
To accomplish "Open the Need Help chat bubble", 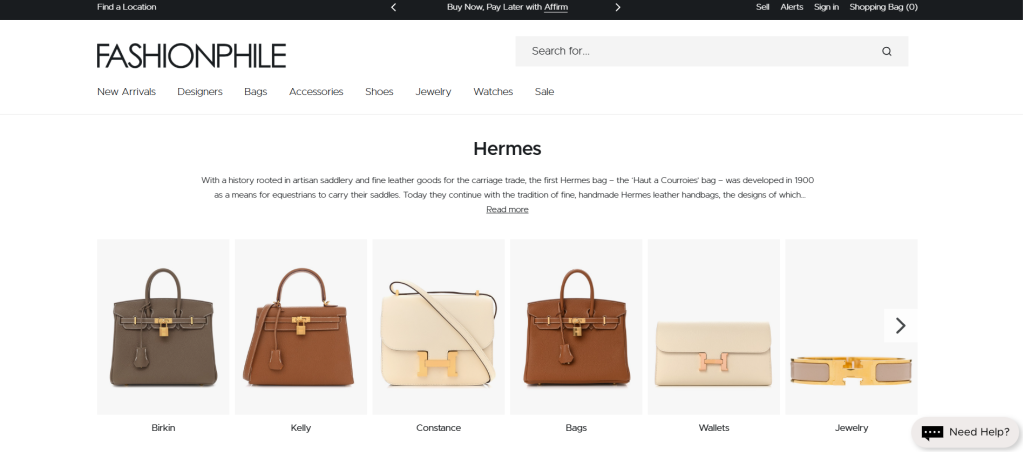I will pos(965,432).
